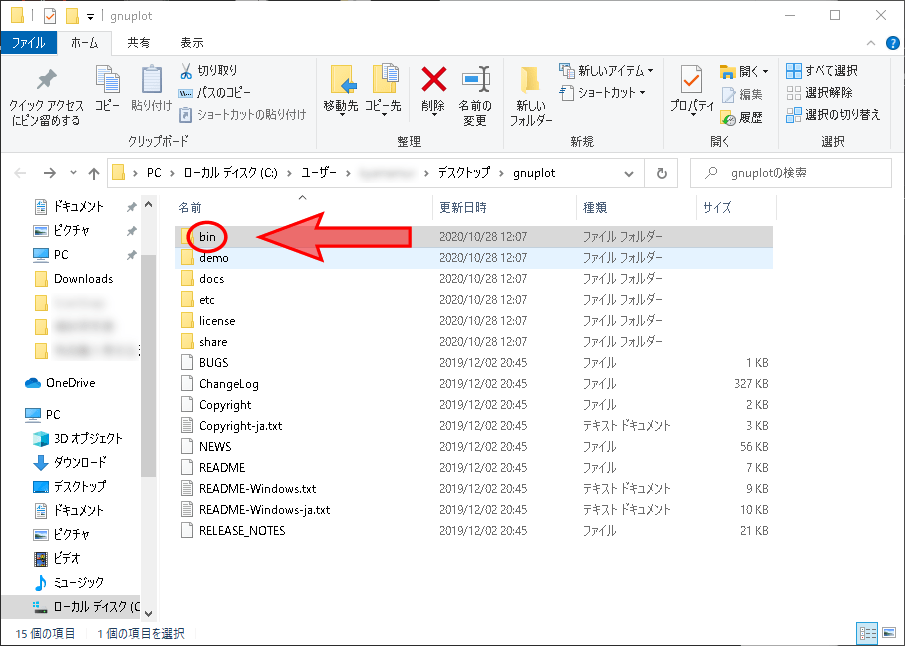Switch to Details view icon
905x646 pixels.
pyautogui.click(x=867, y=633)
